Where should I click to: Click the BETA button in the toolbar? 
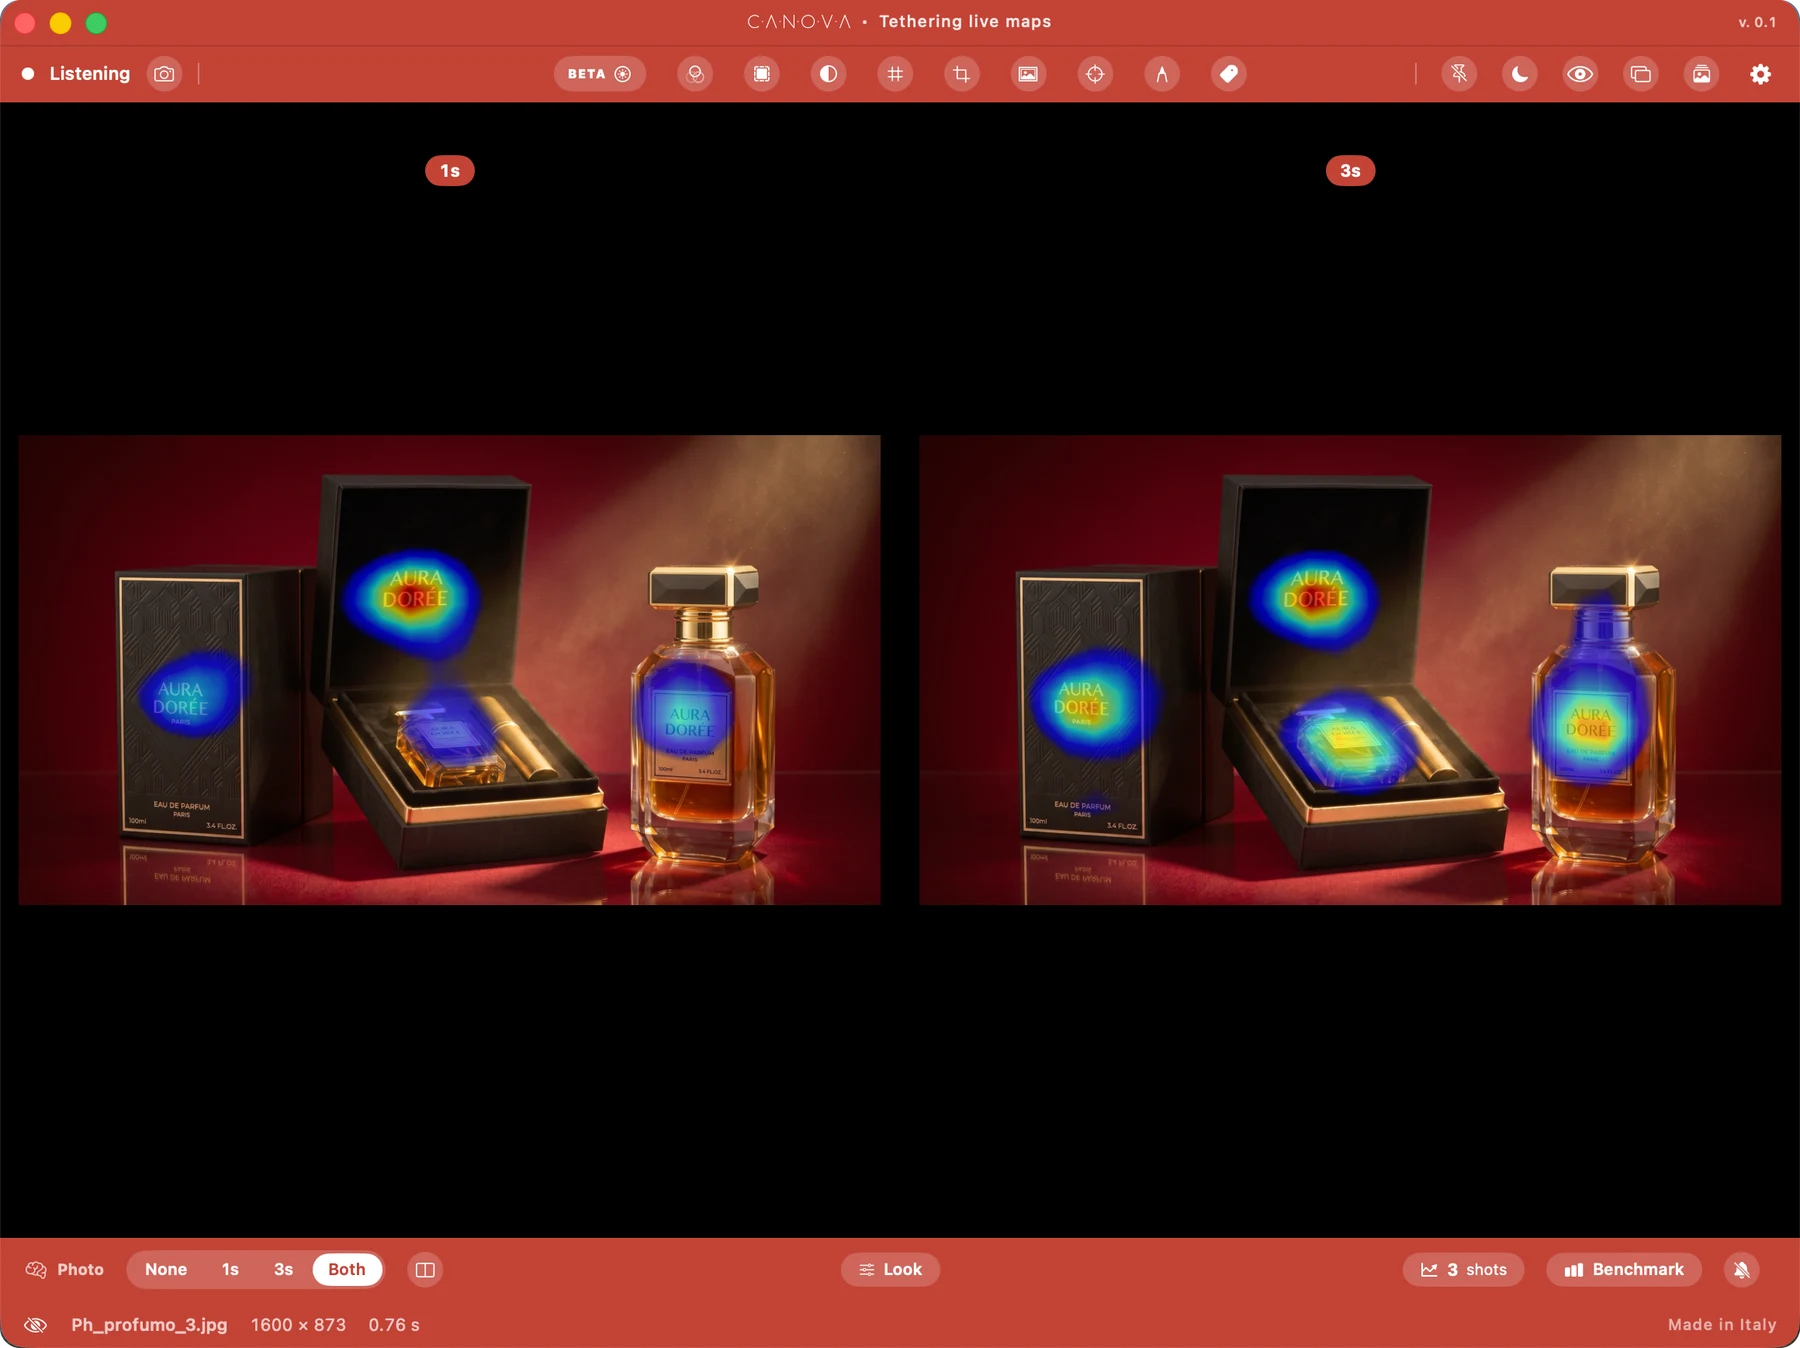[599, 74]
